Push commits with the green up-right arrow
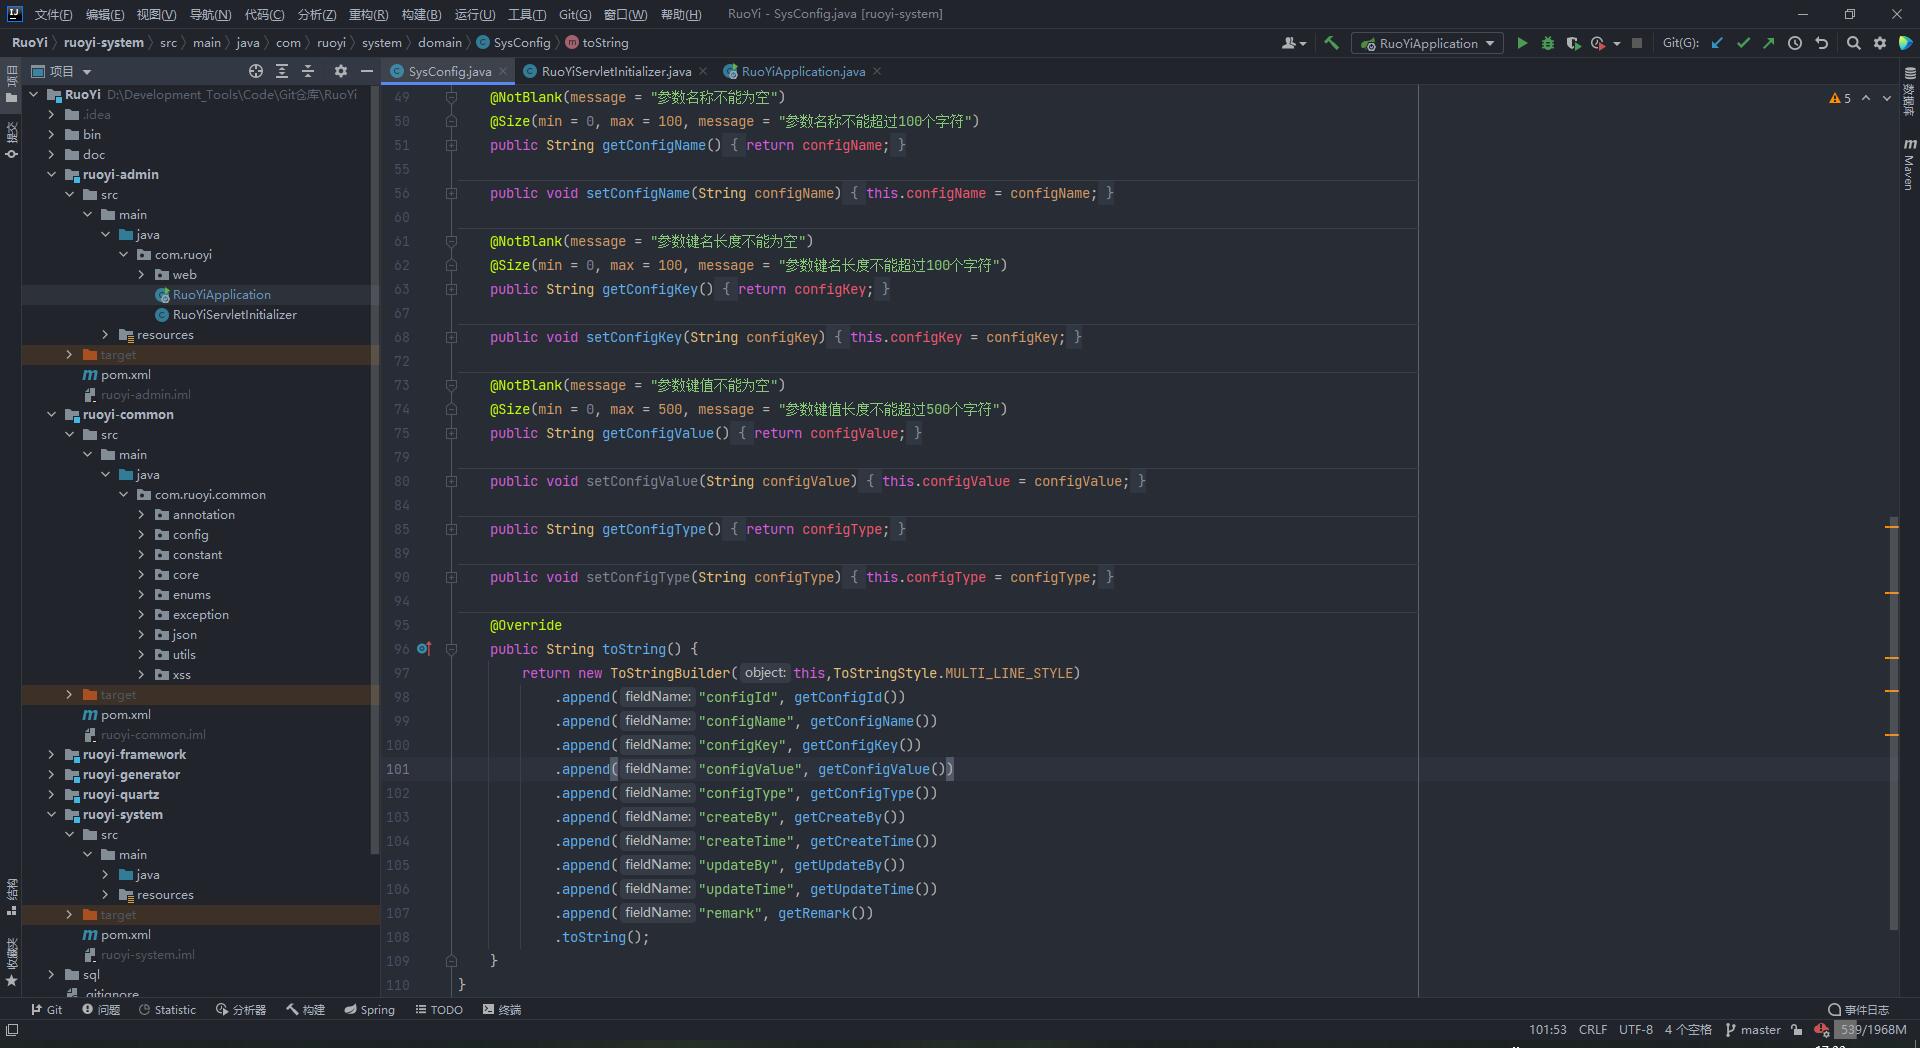This screenshot has width=1920, height=1048. click(x=1769, y=43)
